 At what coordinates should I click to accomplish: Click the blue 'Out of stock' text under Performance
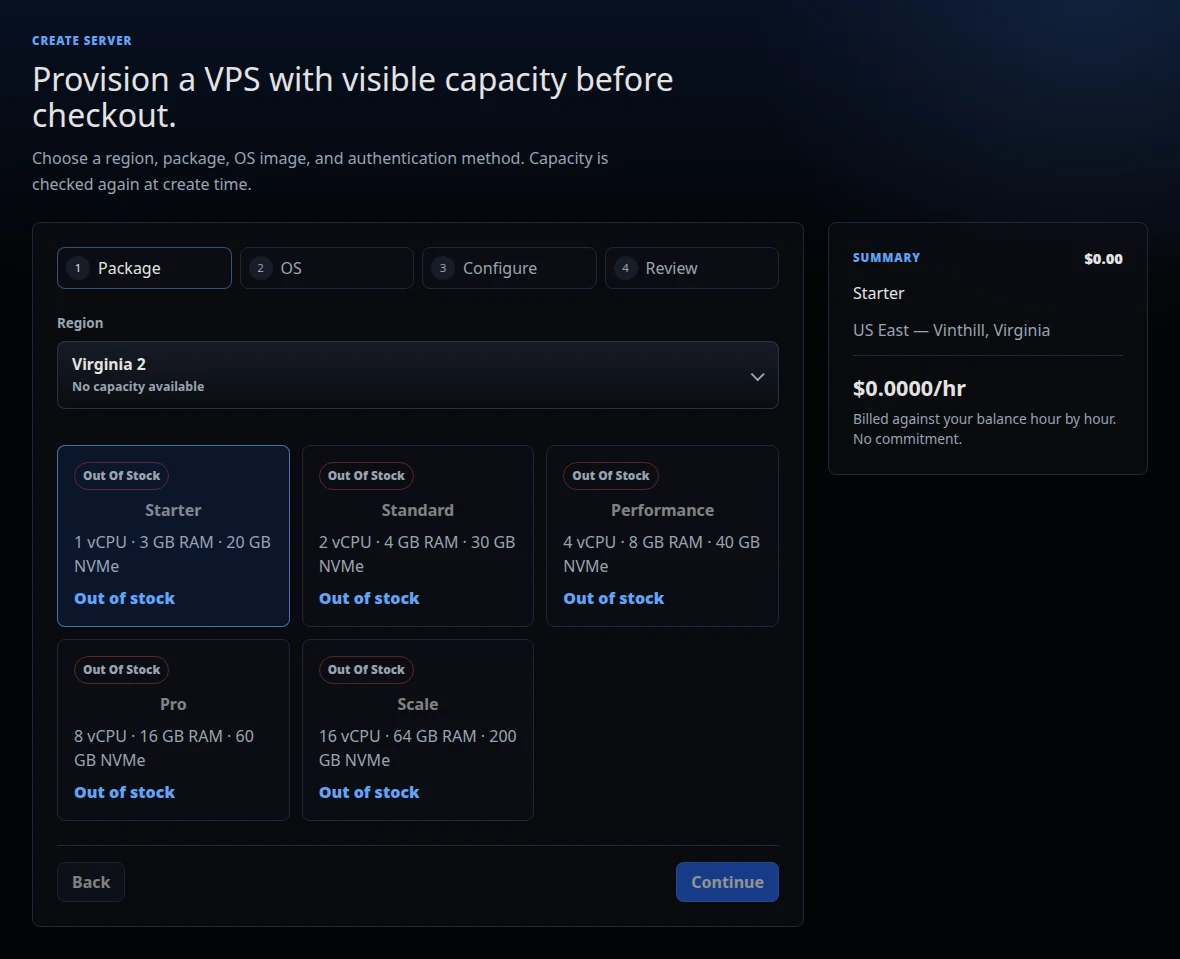coord(613,598)
